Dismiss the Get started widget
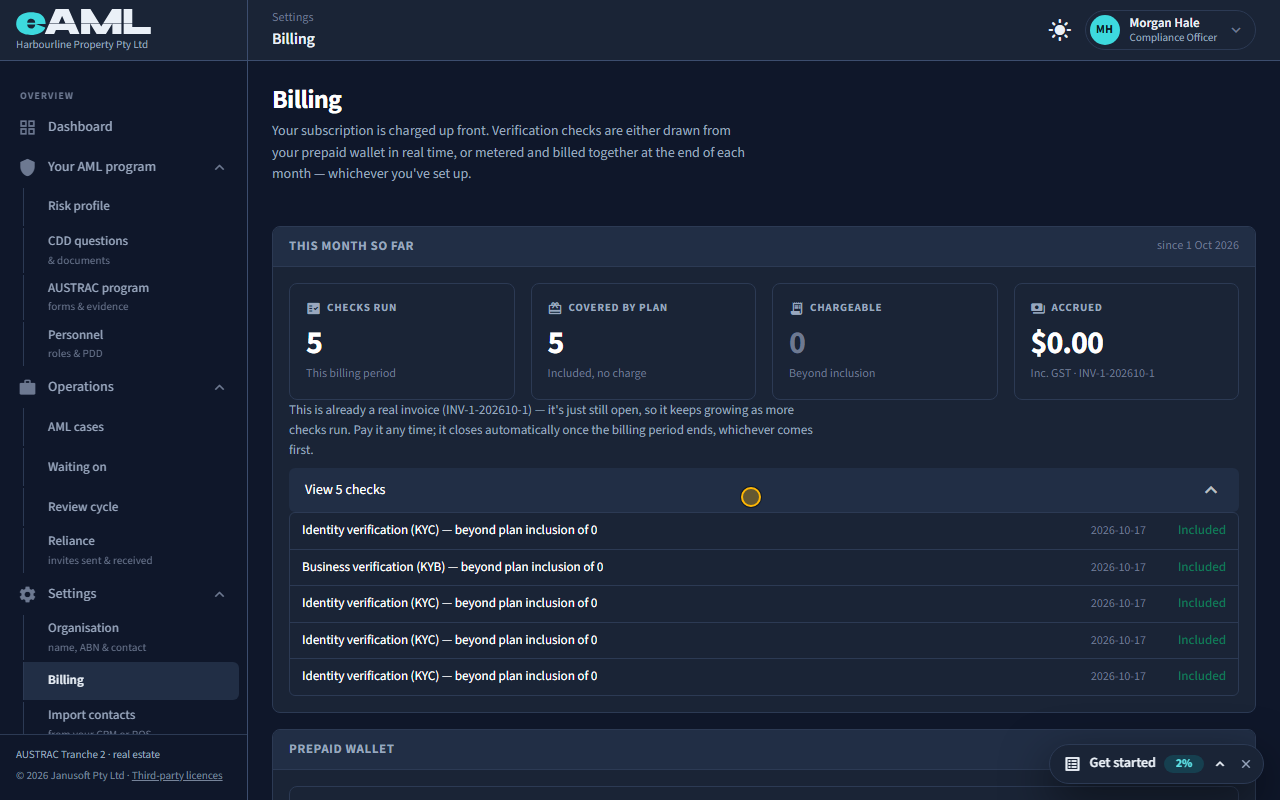This screenshot has width=1280, height=800. [x=1246, y=764]
